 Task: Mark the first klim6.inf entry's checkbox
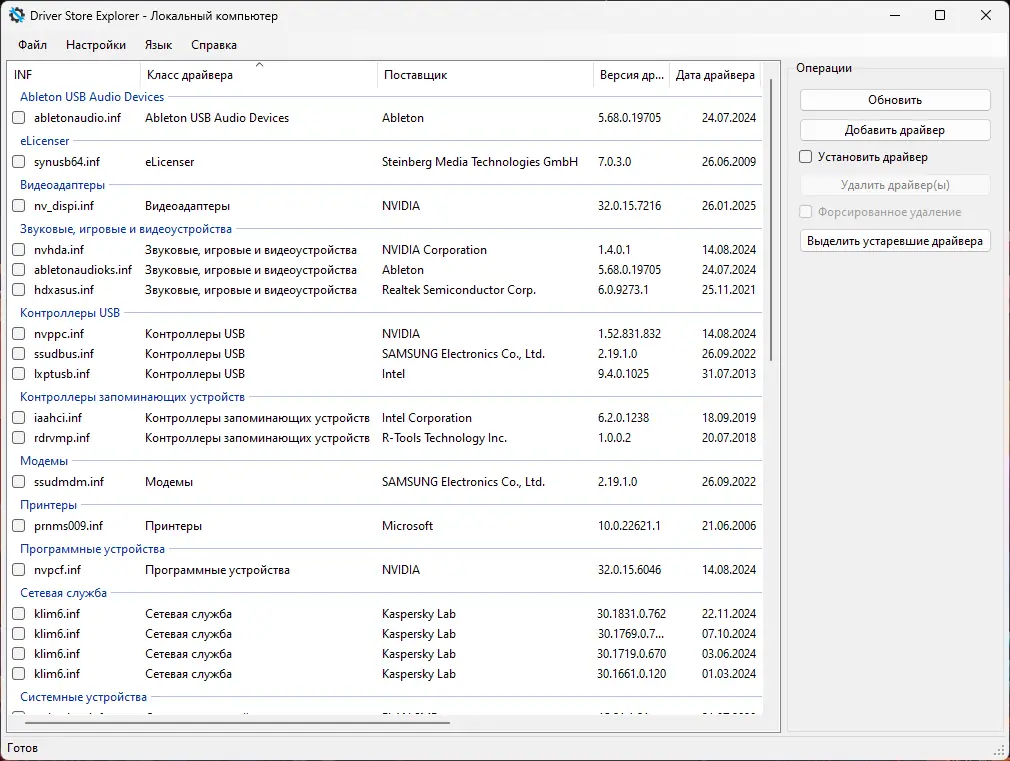tap(19, 614)
